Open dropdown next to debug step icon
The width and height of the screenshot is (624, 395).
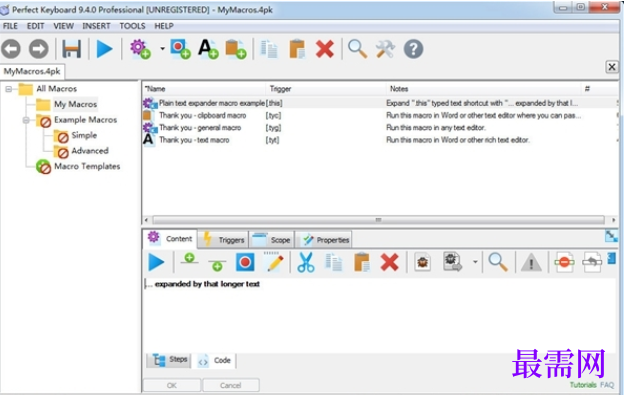(475, 262)
